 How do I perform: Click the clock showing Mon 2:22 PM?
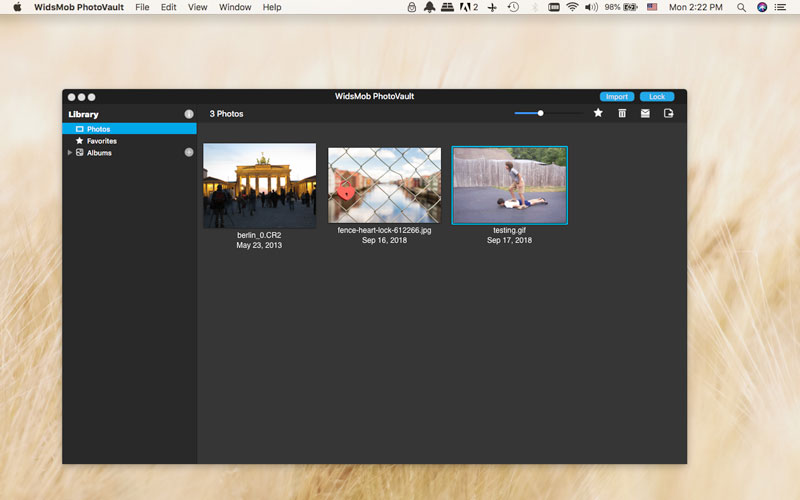[695, 7]
